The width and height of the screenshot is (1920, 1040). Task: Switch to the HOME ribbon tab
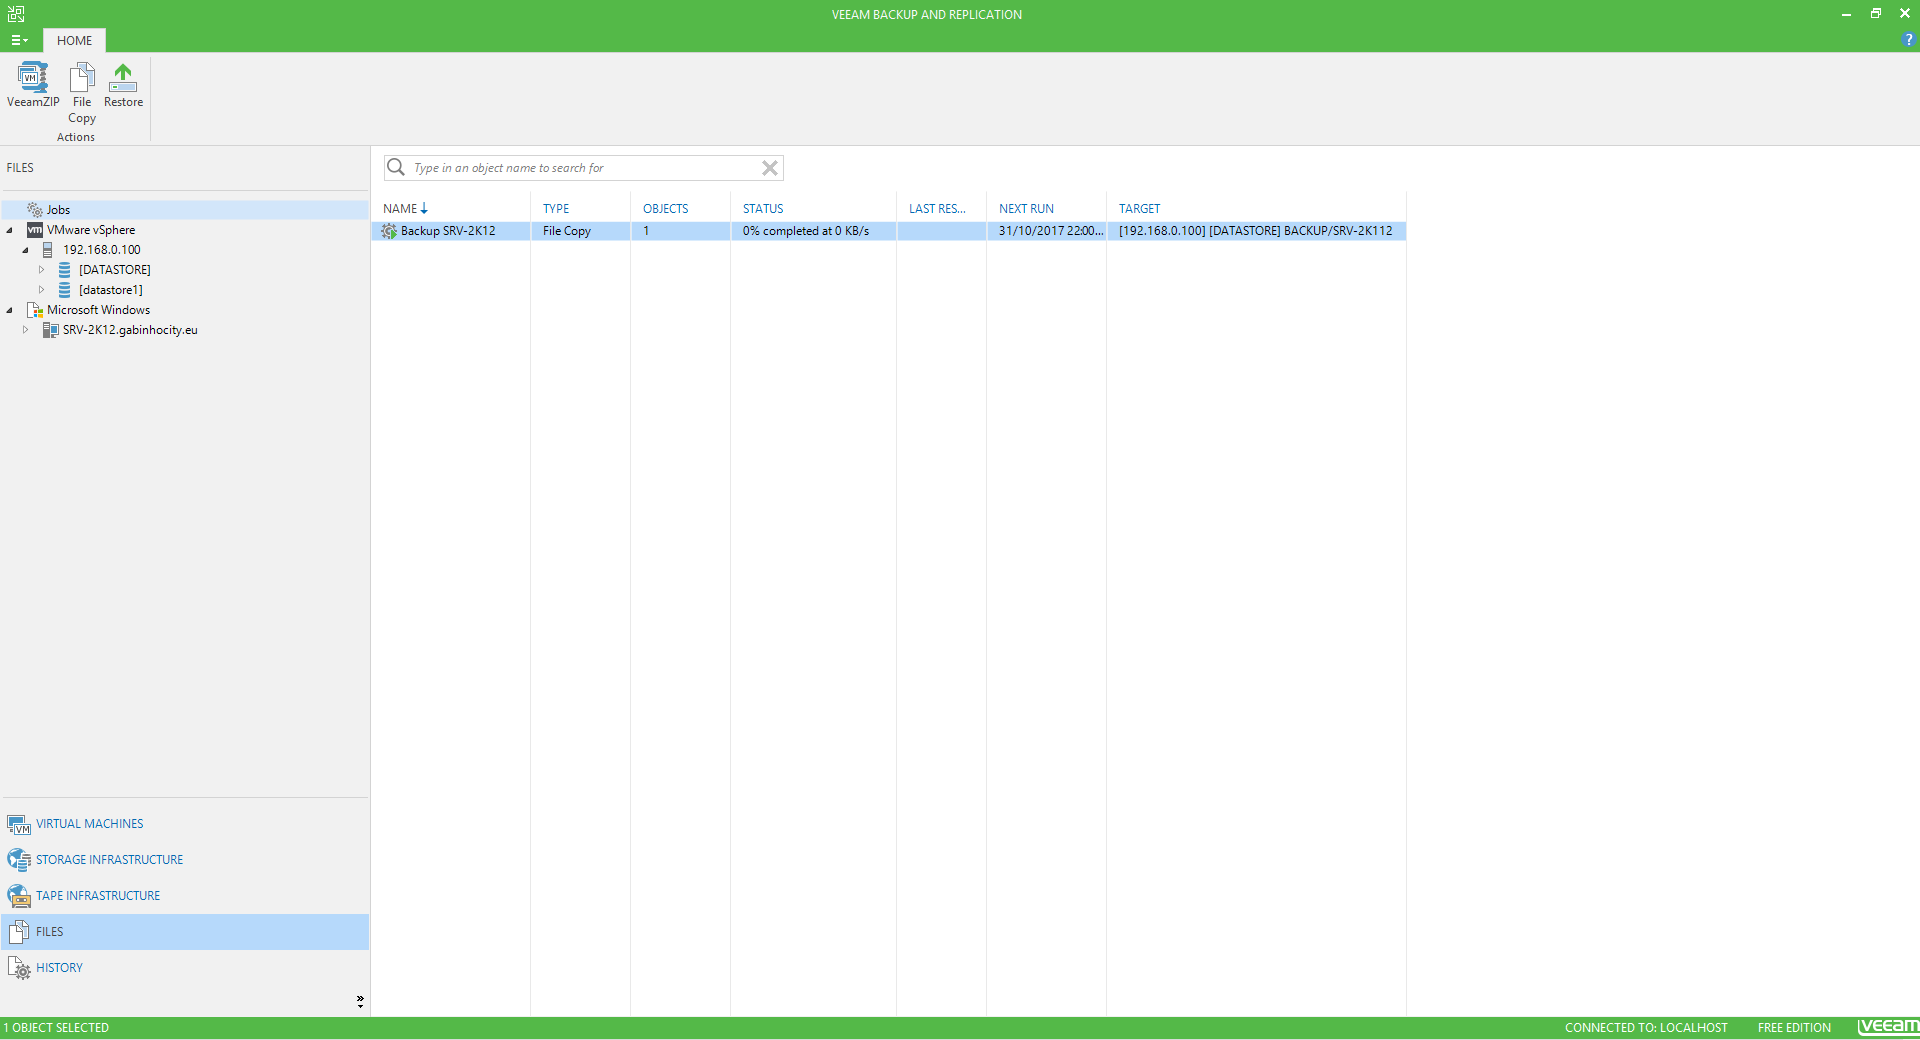(74, 40)
